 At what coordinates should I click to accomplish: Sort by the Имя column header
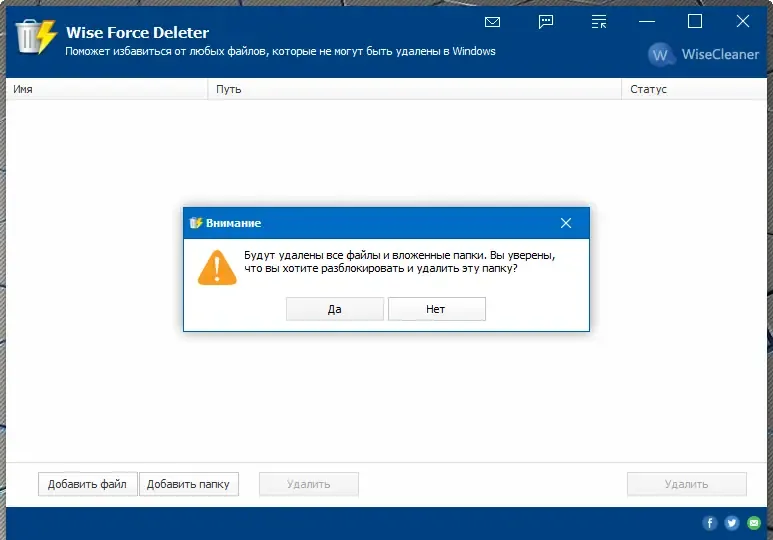107,89
